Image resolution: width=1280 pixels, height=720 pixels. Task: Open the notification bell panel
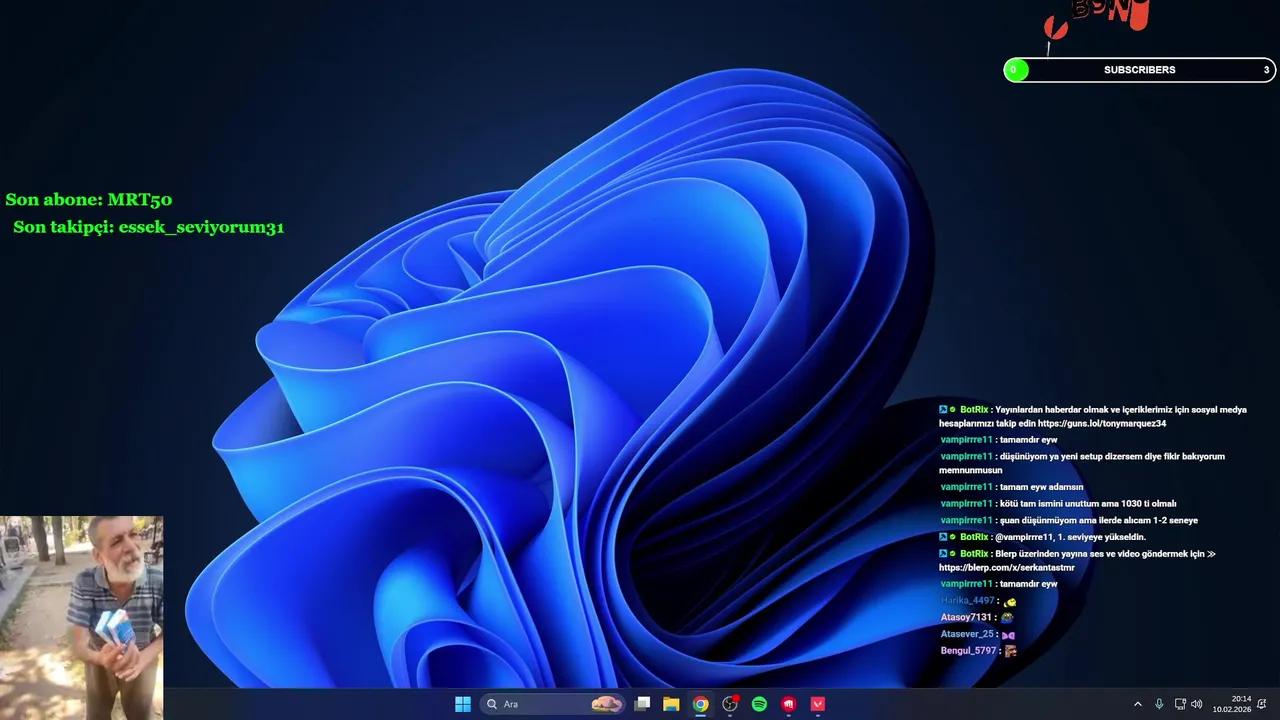click(x=1262, y=704)
